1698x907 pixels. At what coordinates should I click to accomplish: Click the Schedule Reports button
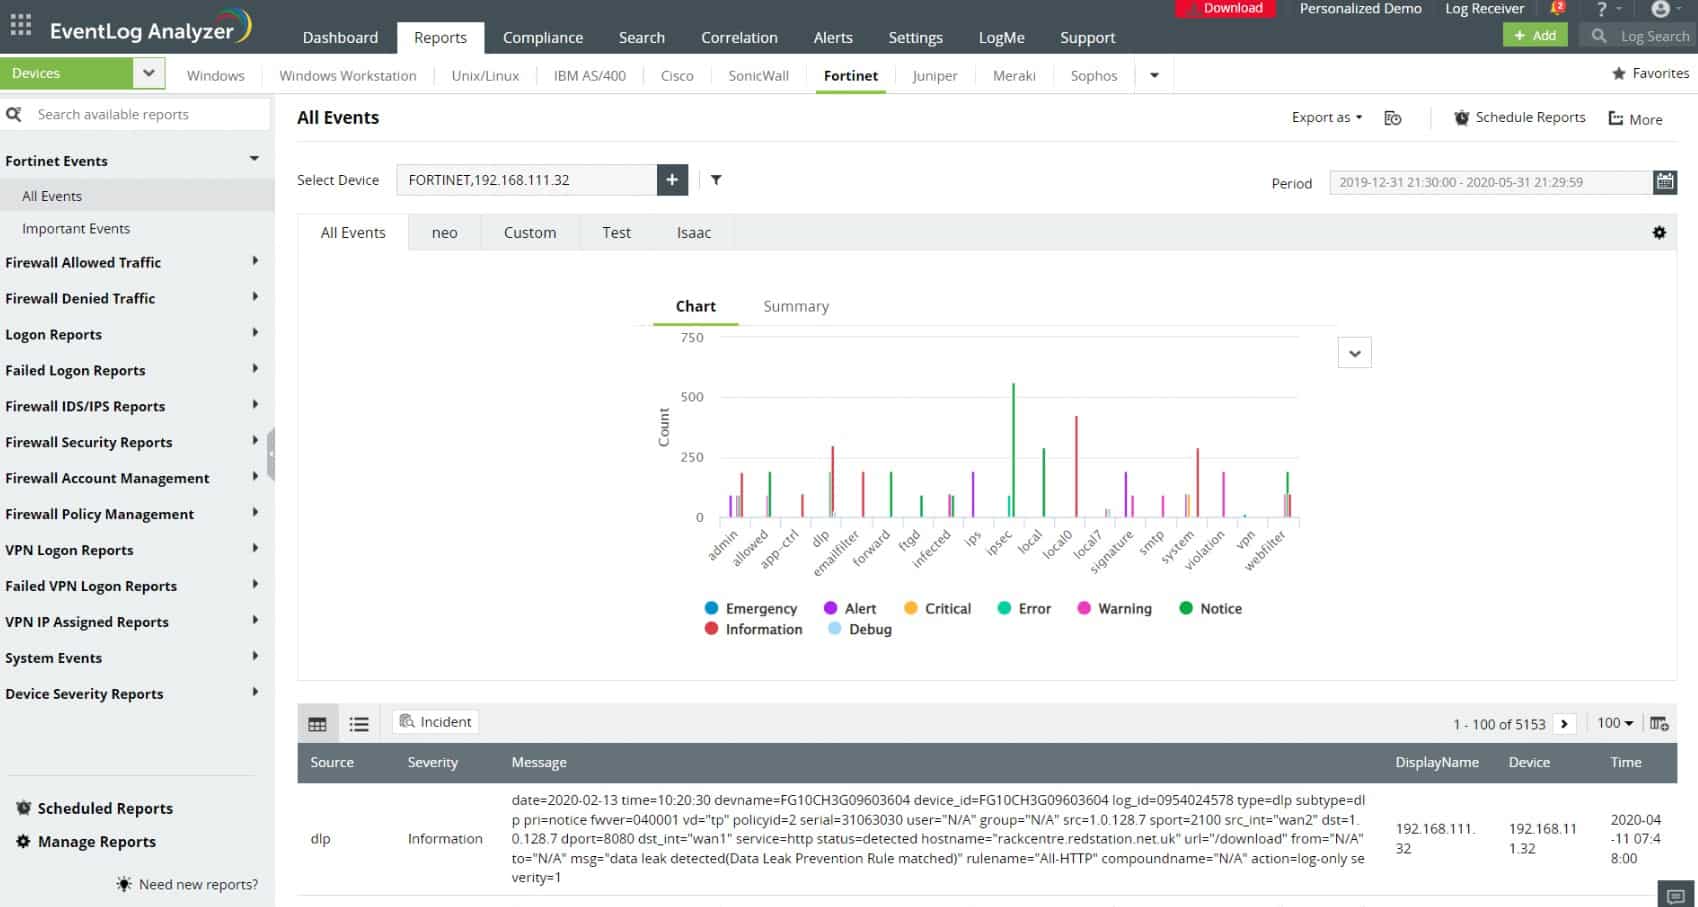tap(1519, 117)
